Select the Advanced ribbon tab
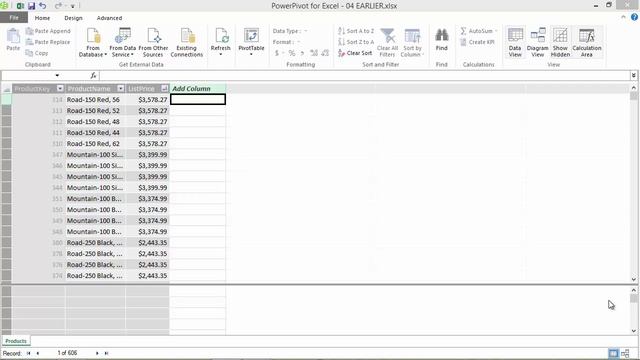The image size is (640, 360). tap(109, 18)
